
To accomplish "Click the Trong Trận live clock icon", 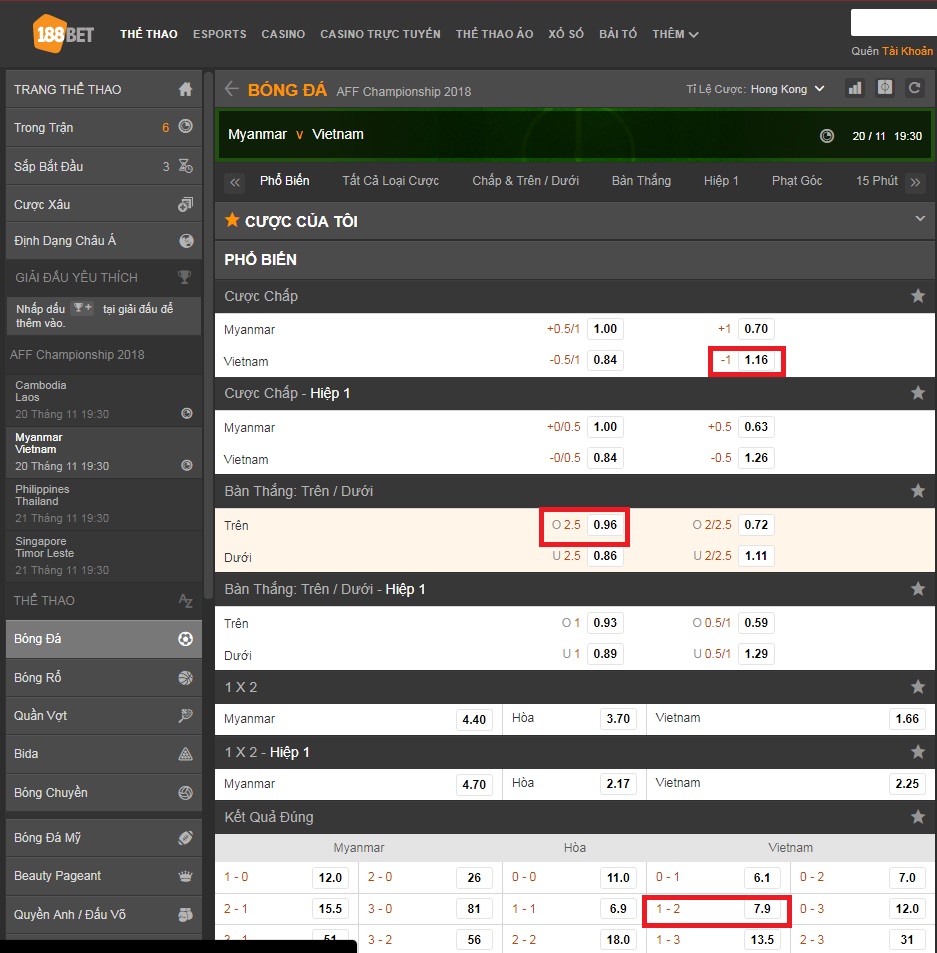I will pyautogui.click(x=185, y=126).
